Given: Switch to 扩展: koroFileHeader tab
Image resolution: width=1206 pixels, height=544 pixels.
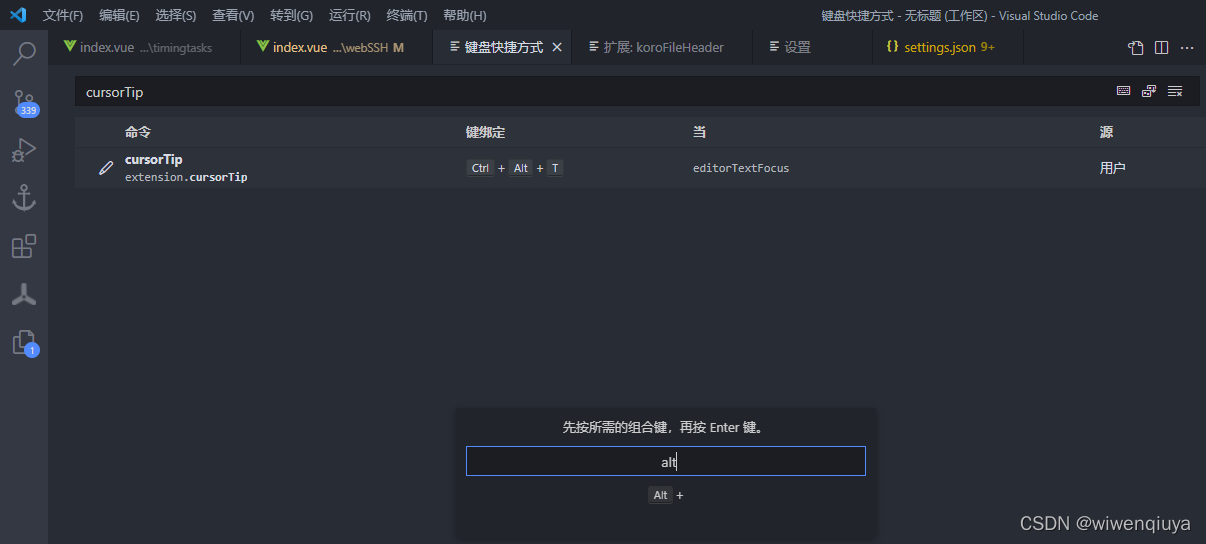Looking at the screenshot, I should click(662, 47).
